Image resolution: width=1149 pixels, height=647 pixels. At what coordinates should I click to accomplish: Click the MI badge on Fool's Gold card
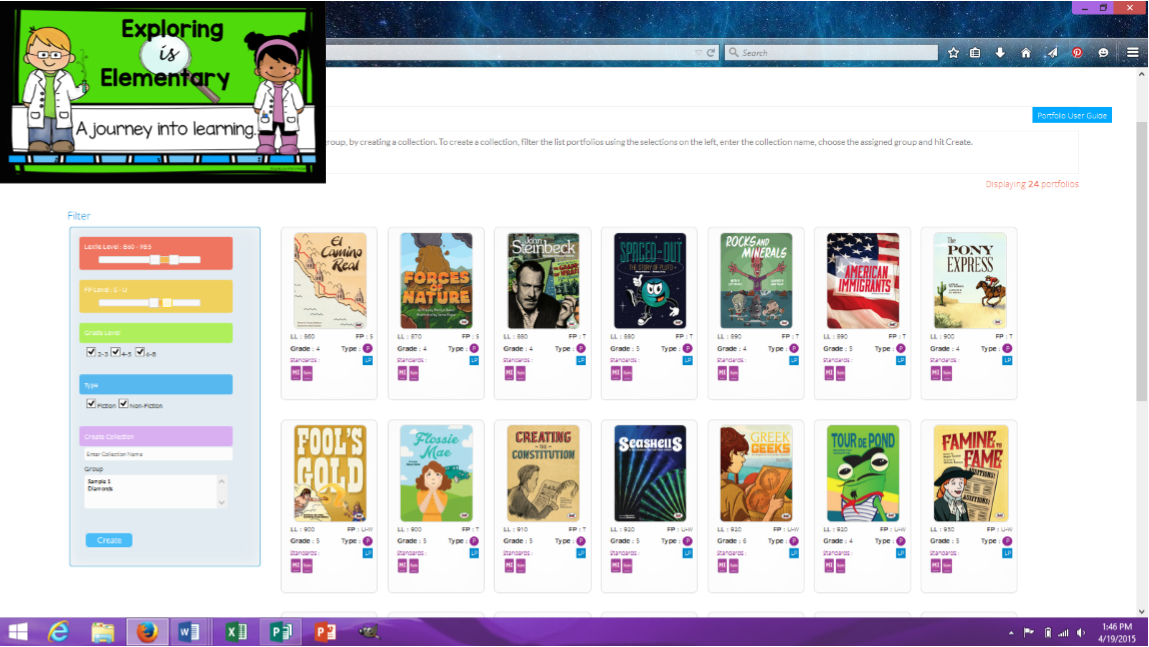pos(296,566)
